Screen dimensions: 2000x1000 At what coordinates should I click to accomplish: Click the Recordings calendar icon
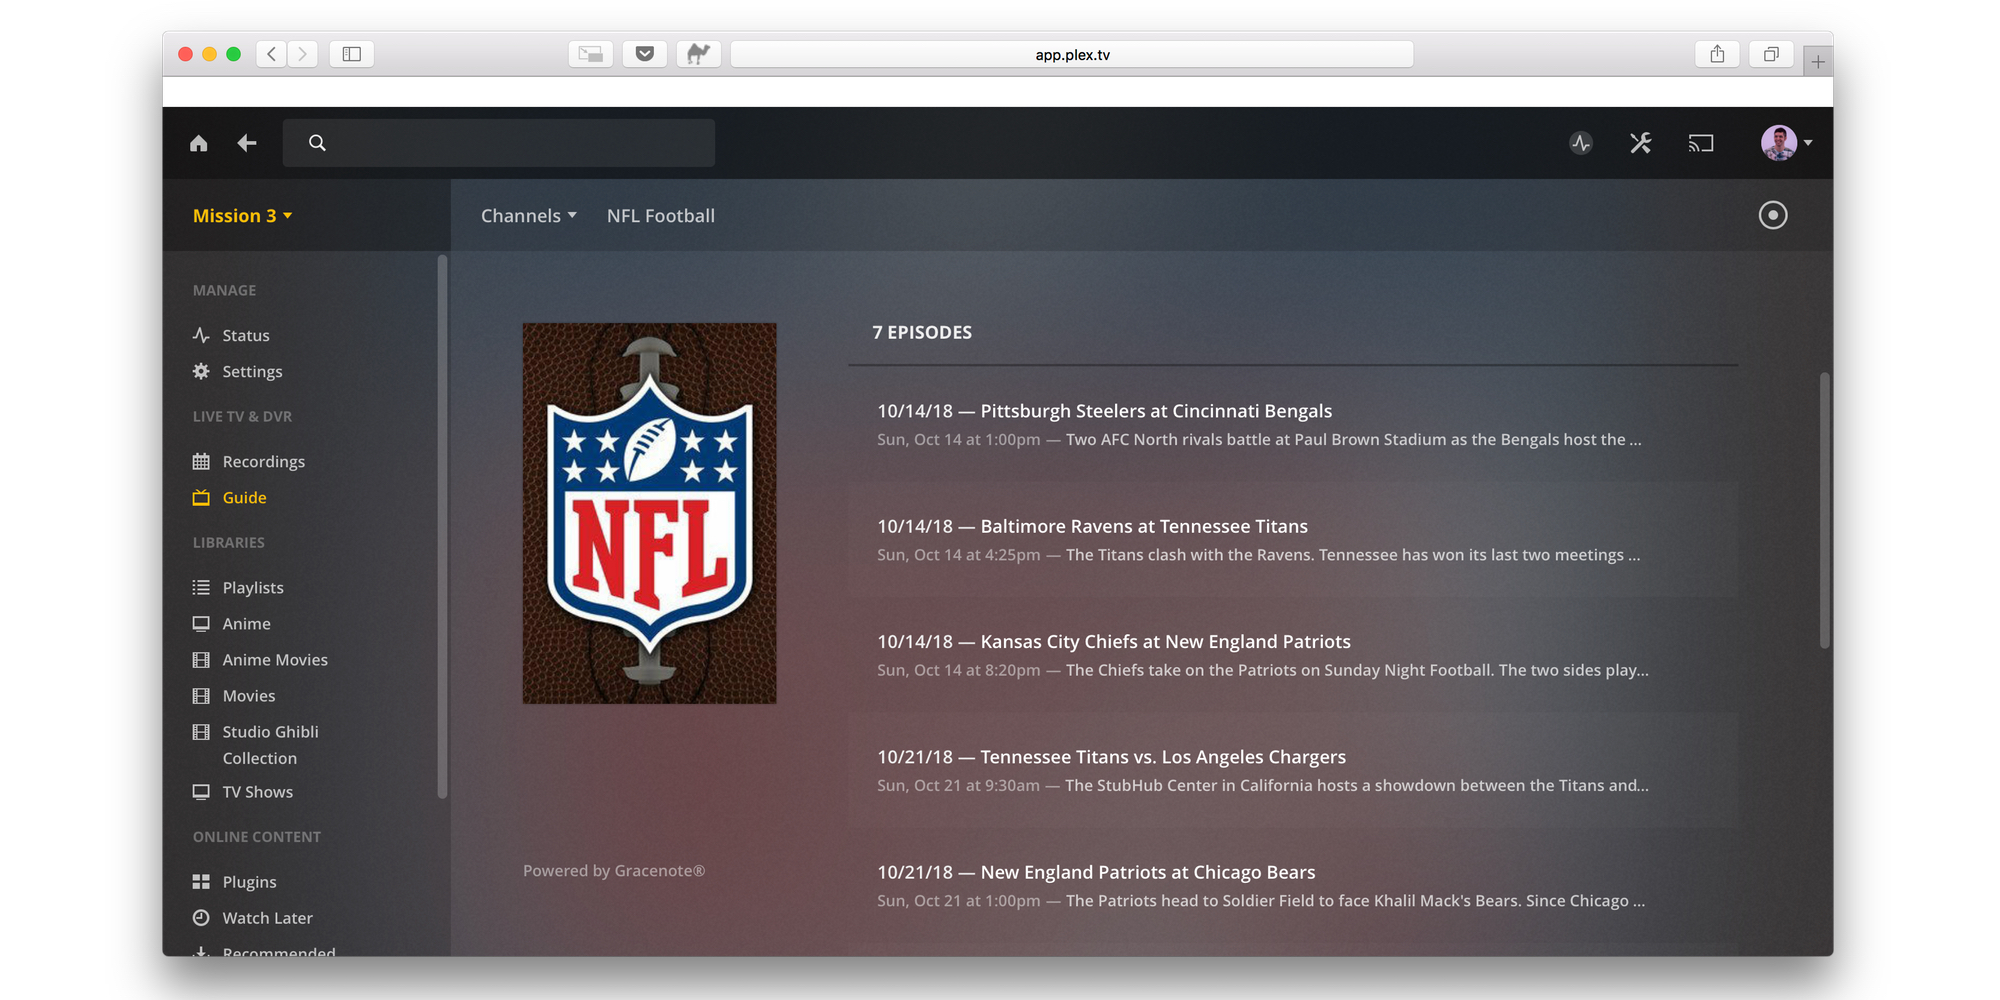[x=201, y=461]
